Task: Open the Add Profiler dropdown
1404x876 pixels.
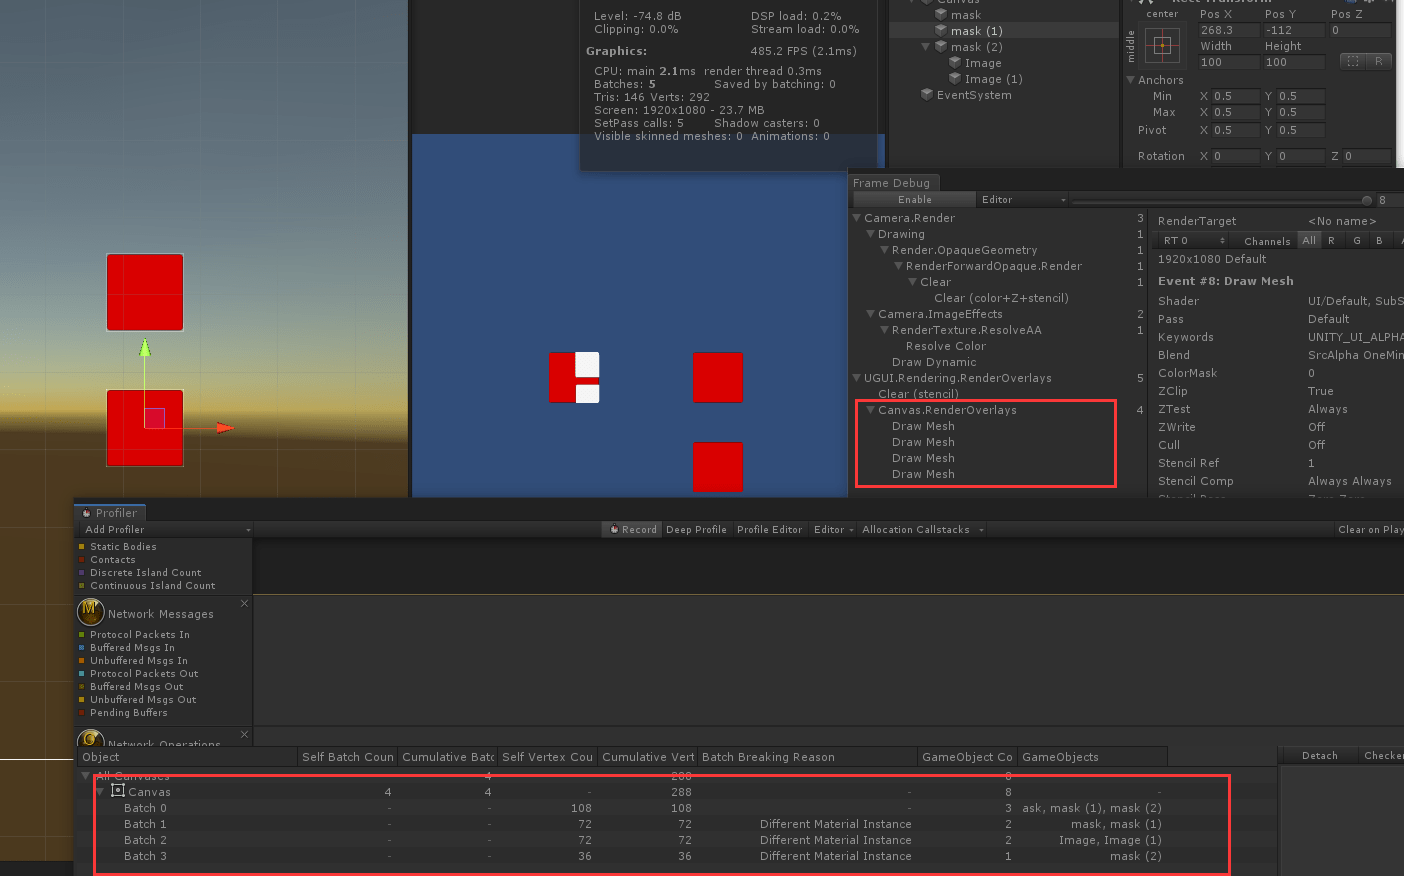Action: click(x=167, y=530)
